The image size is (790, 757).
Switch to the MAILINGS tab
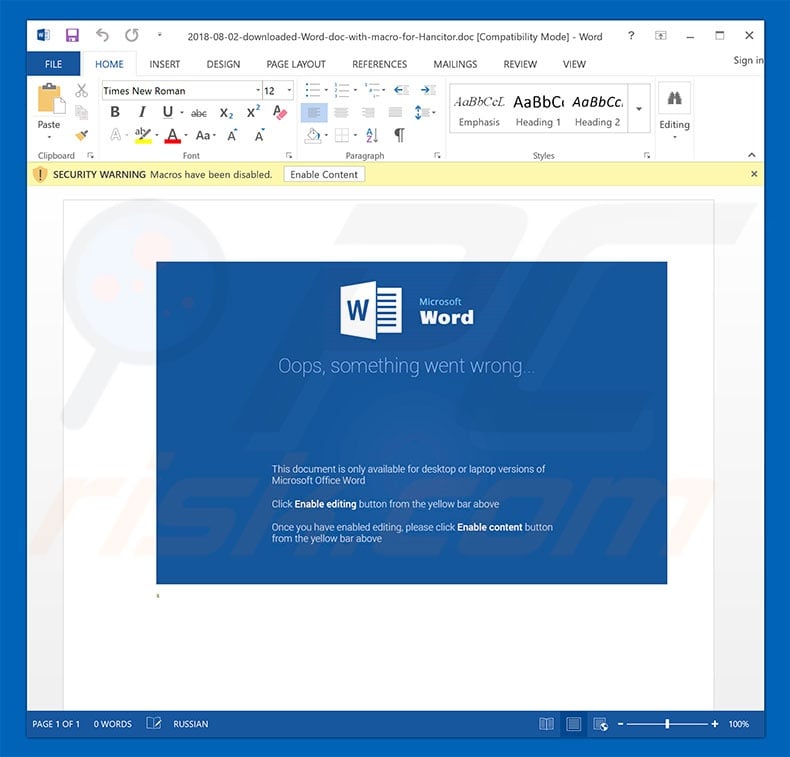[455, 64]
